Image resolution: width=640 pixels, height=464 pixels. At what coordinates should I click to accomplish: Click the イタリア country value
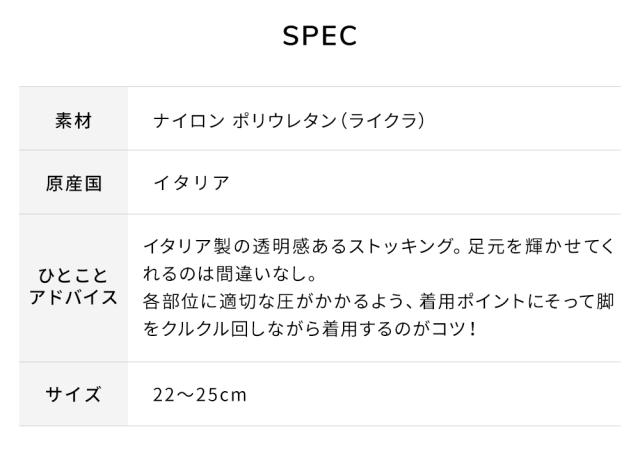(x=191, y=182)
